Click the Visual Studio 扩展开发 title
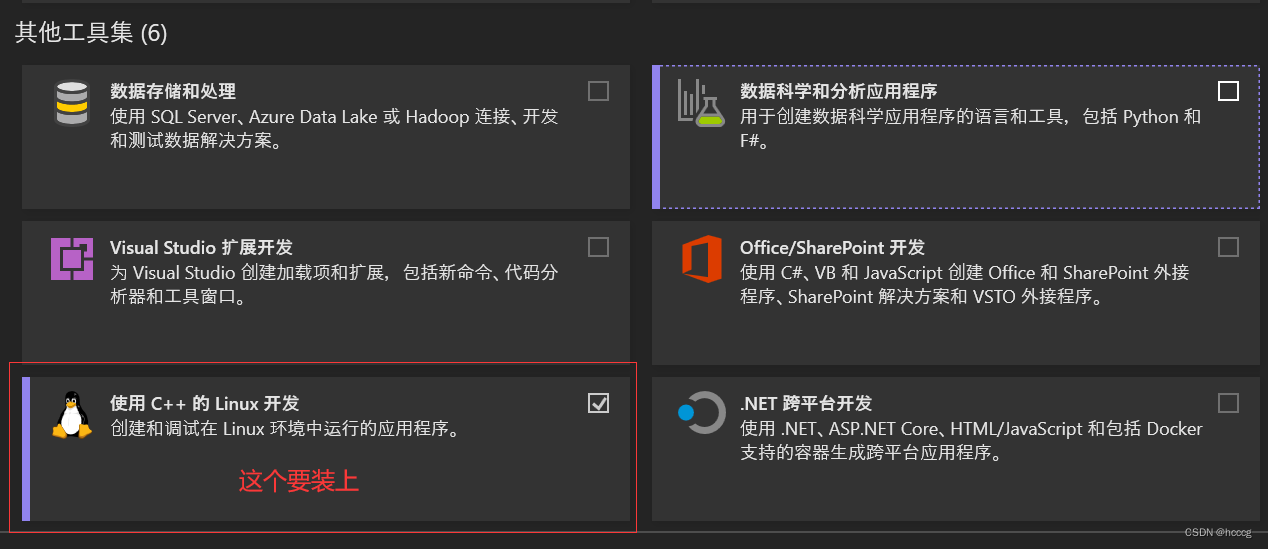The height and width of the screenshot is (549, 1268). [201, 248]
